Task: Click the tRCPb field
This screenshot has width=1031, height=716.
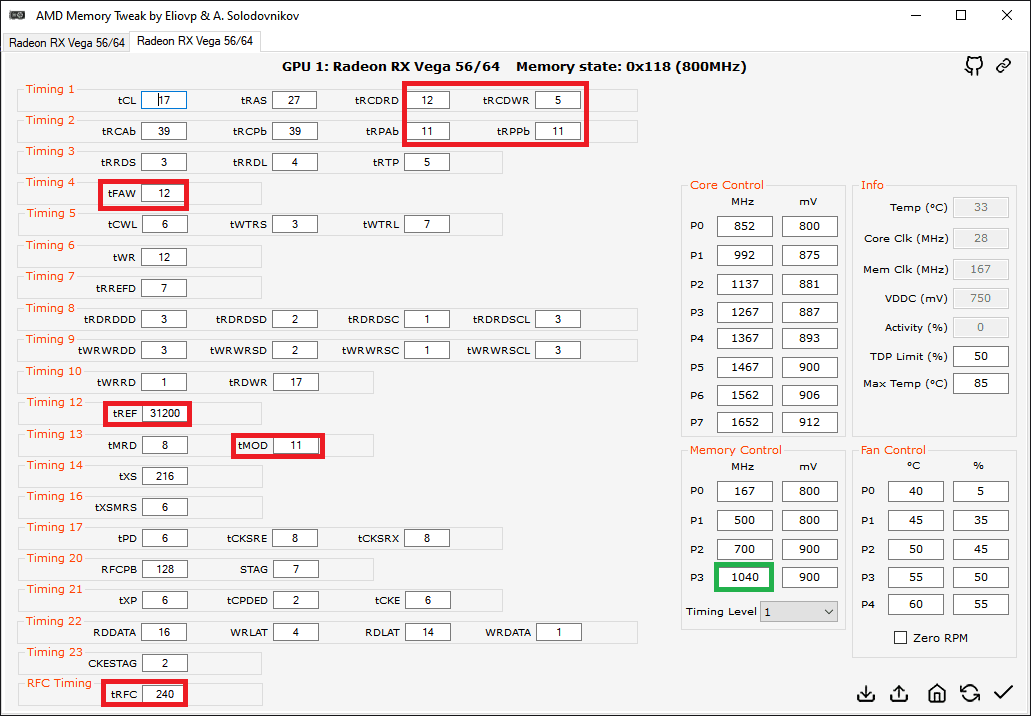Action: click(x=295, y=131)
